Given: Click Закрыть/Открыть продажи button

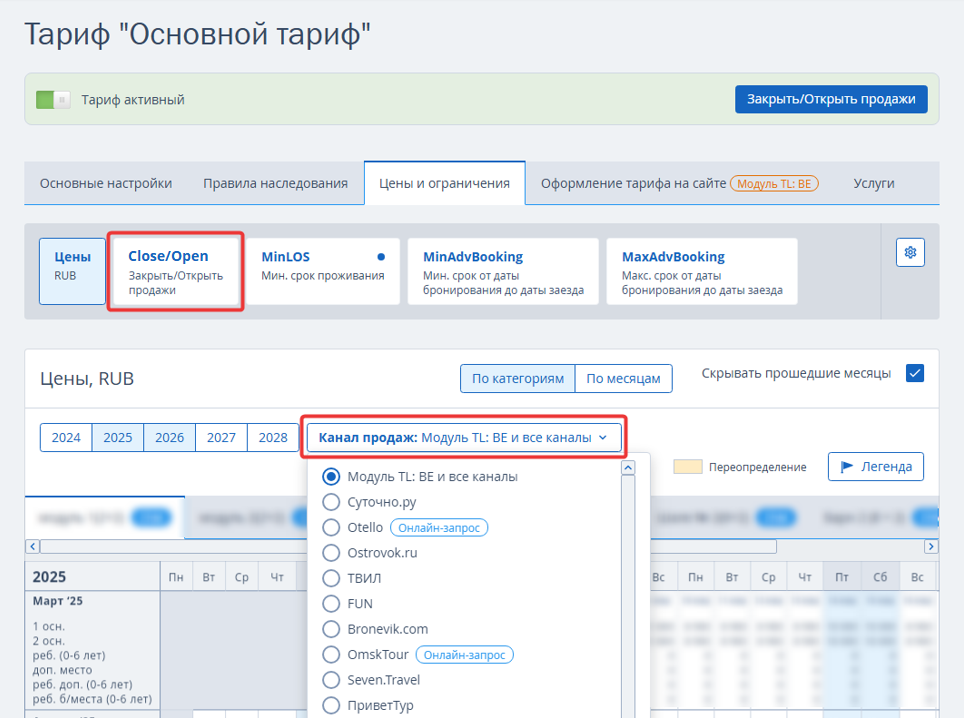Looking at the screenshot, I should (831, 100).
